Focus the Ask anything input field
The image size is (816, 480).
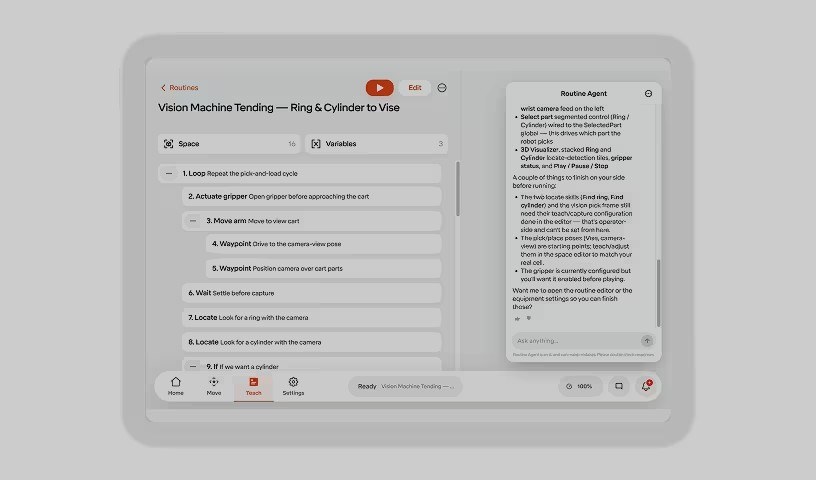click(577, 340)
